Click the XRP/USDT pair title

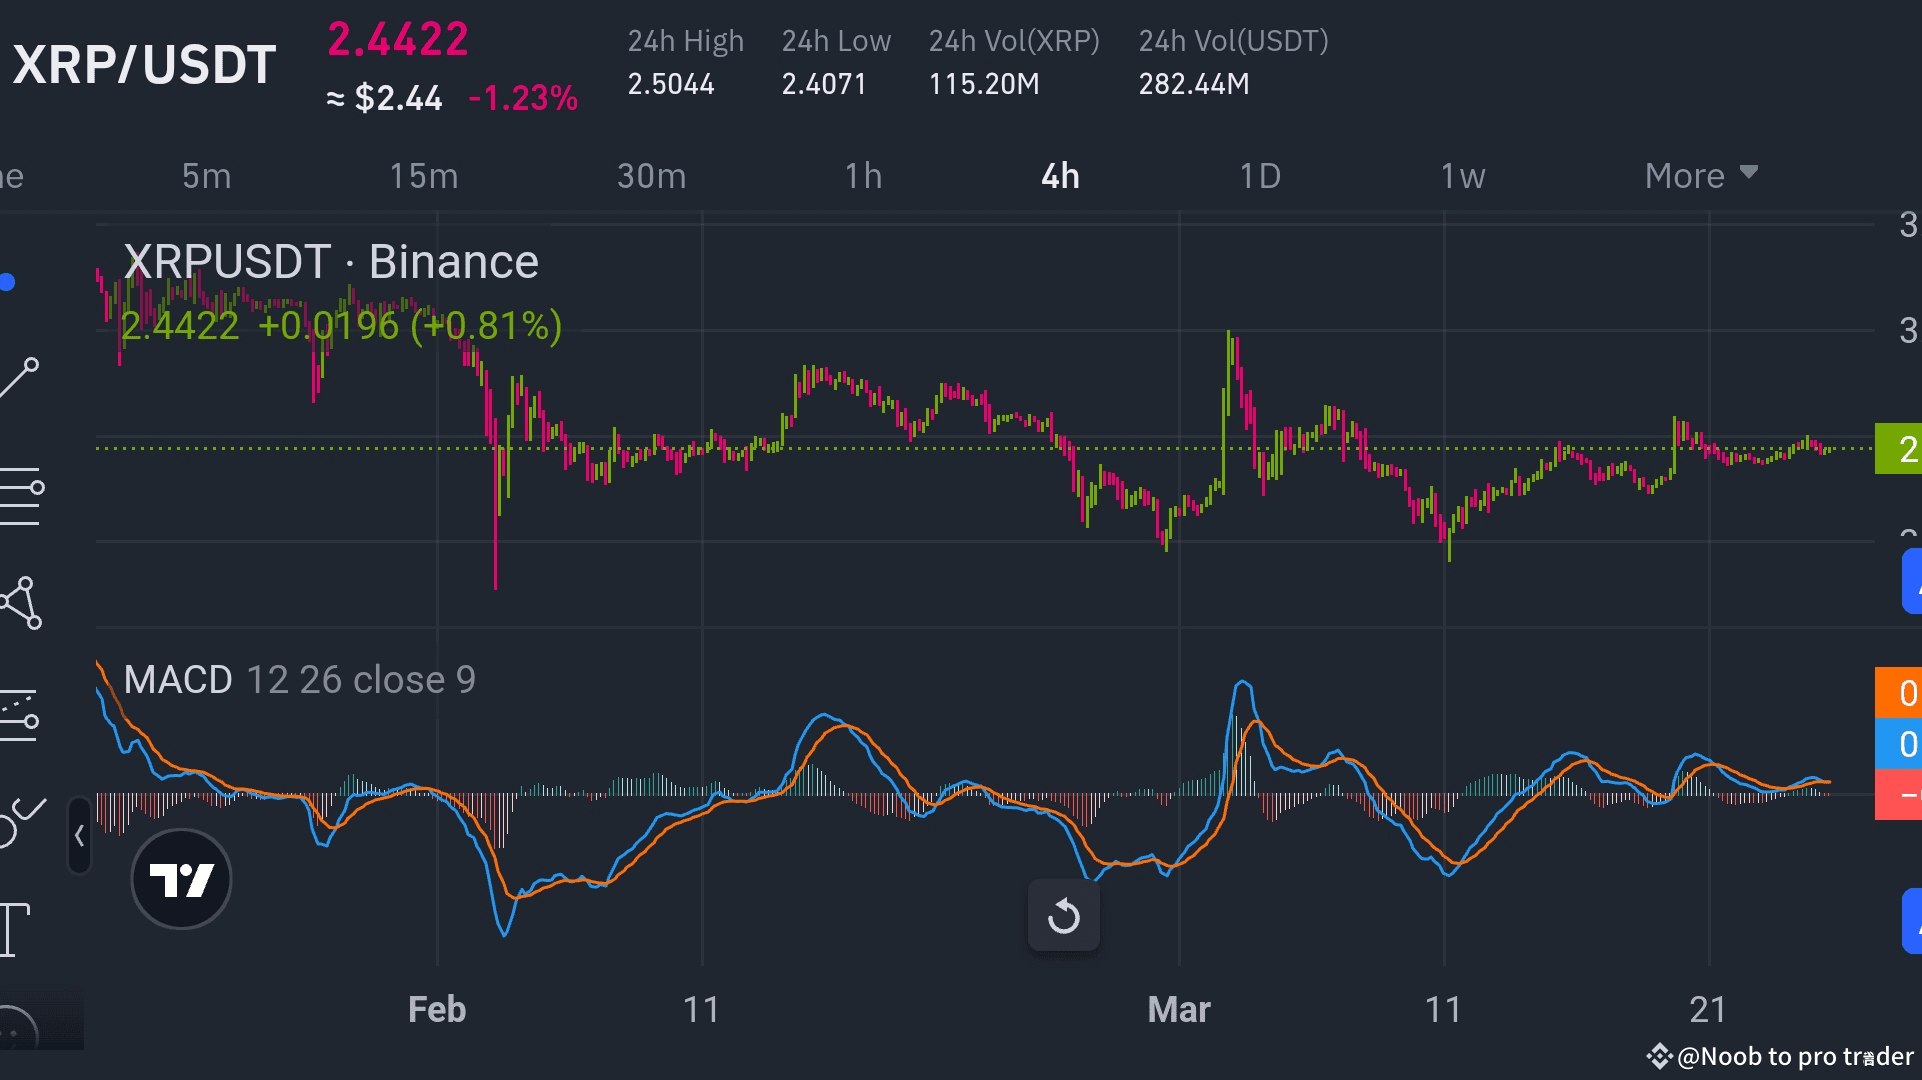pyautogui.click(x=143, y=64)
